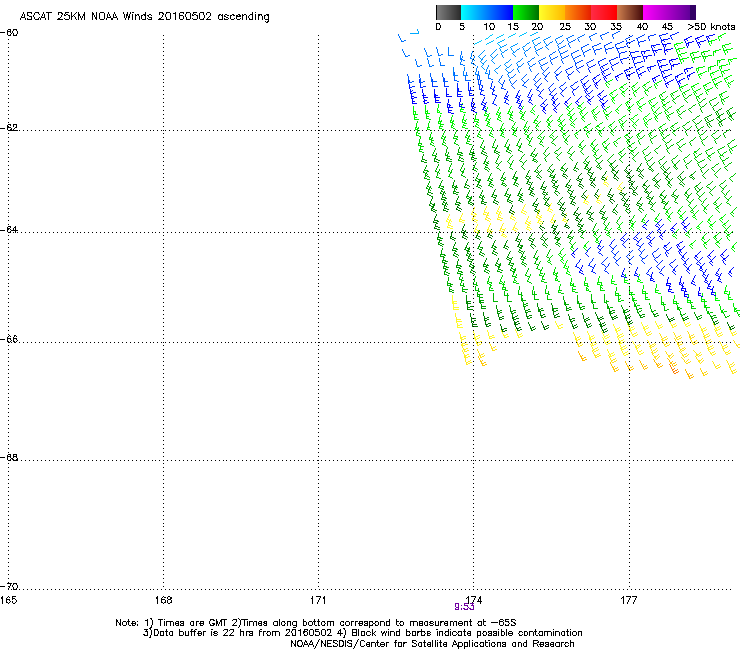740x650 pixels.
Task: Click the gray 0-5 knots color segment
Action: tap(448, 12)
